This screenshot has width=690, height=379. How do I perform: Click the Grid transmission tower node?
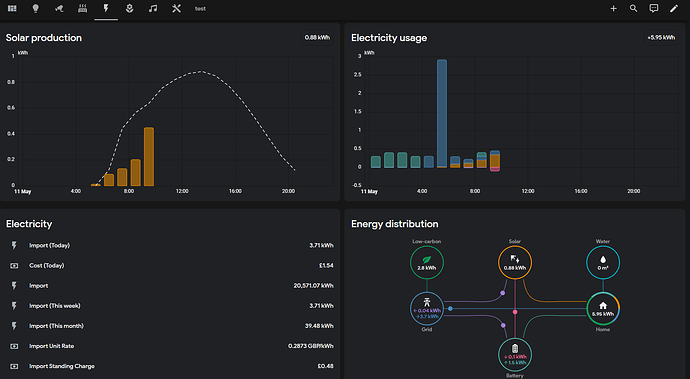(427, 309)
